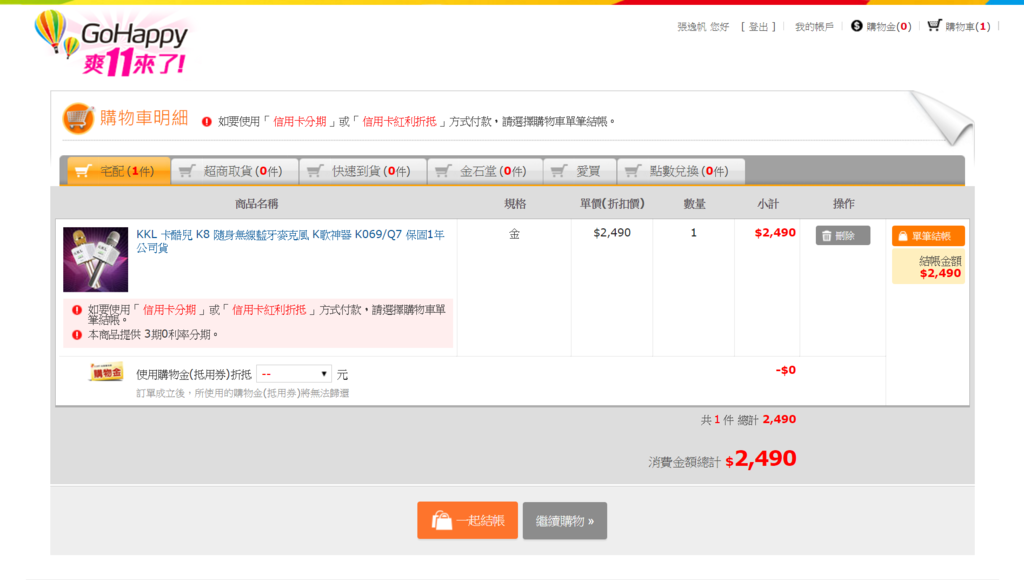This screenshot has width=1024, height=580.
Task: Proceed with the 一起結帳 button
Action: tap(468, 521)
